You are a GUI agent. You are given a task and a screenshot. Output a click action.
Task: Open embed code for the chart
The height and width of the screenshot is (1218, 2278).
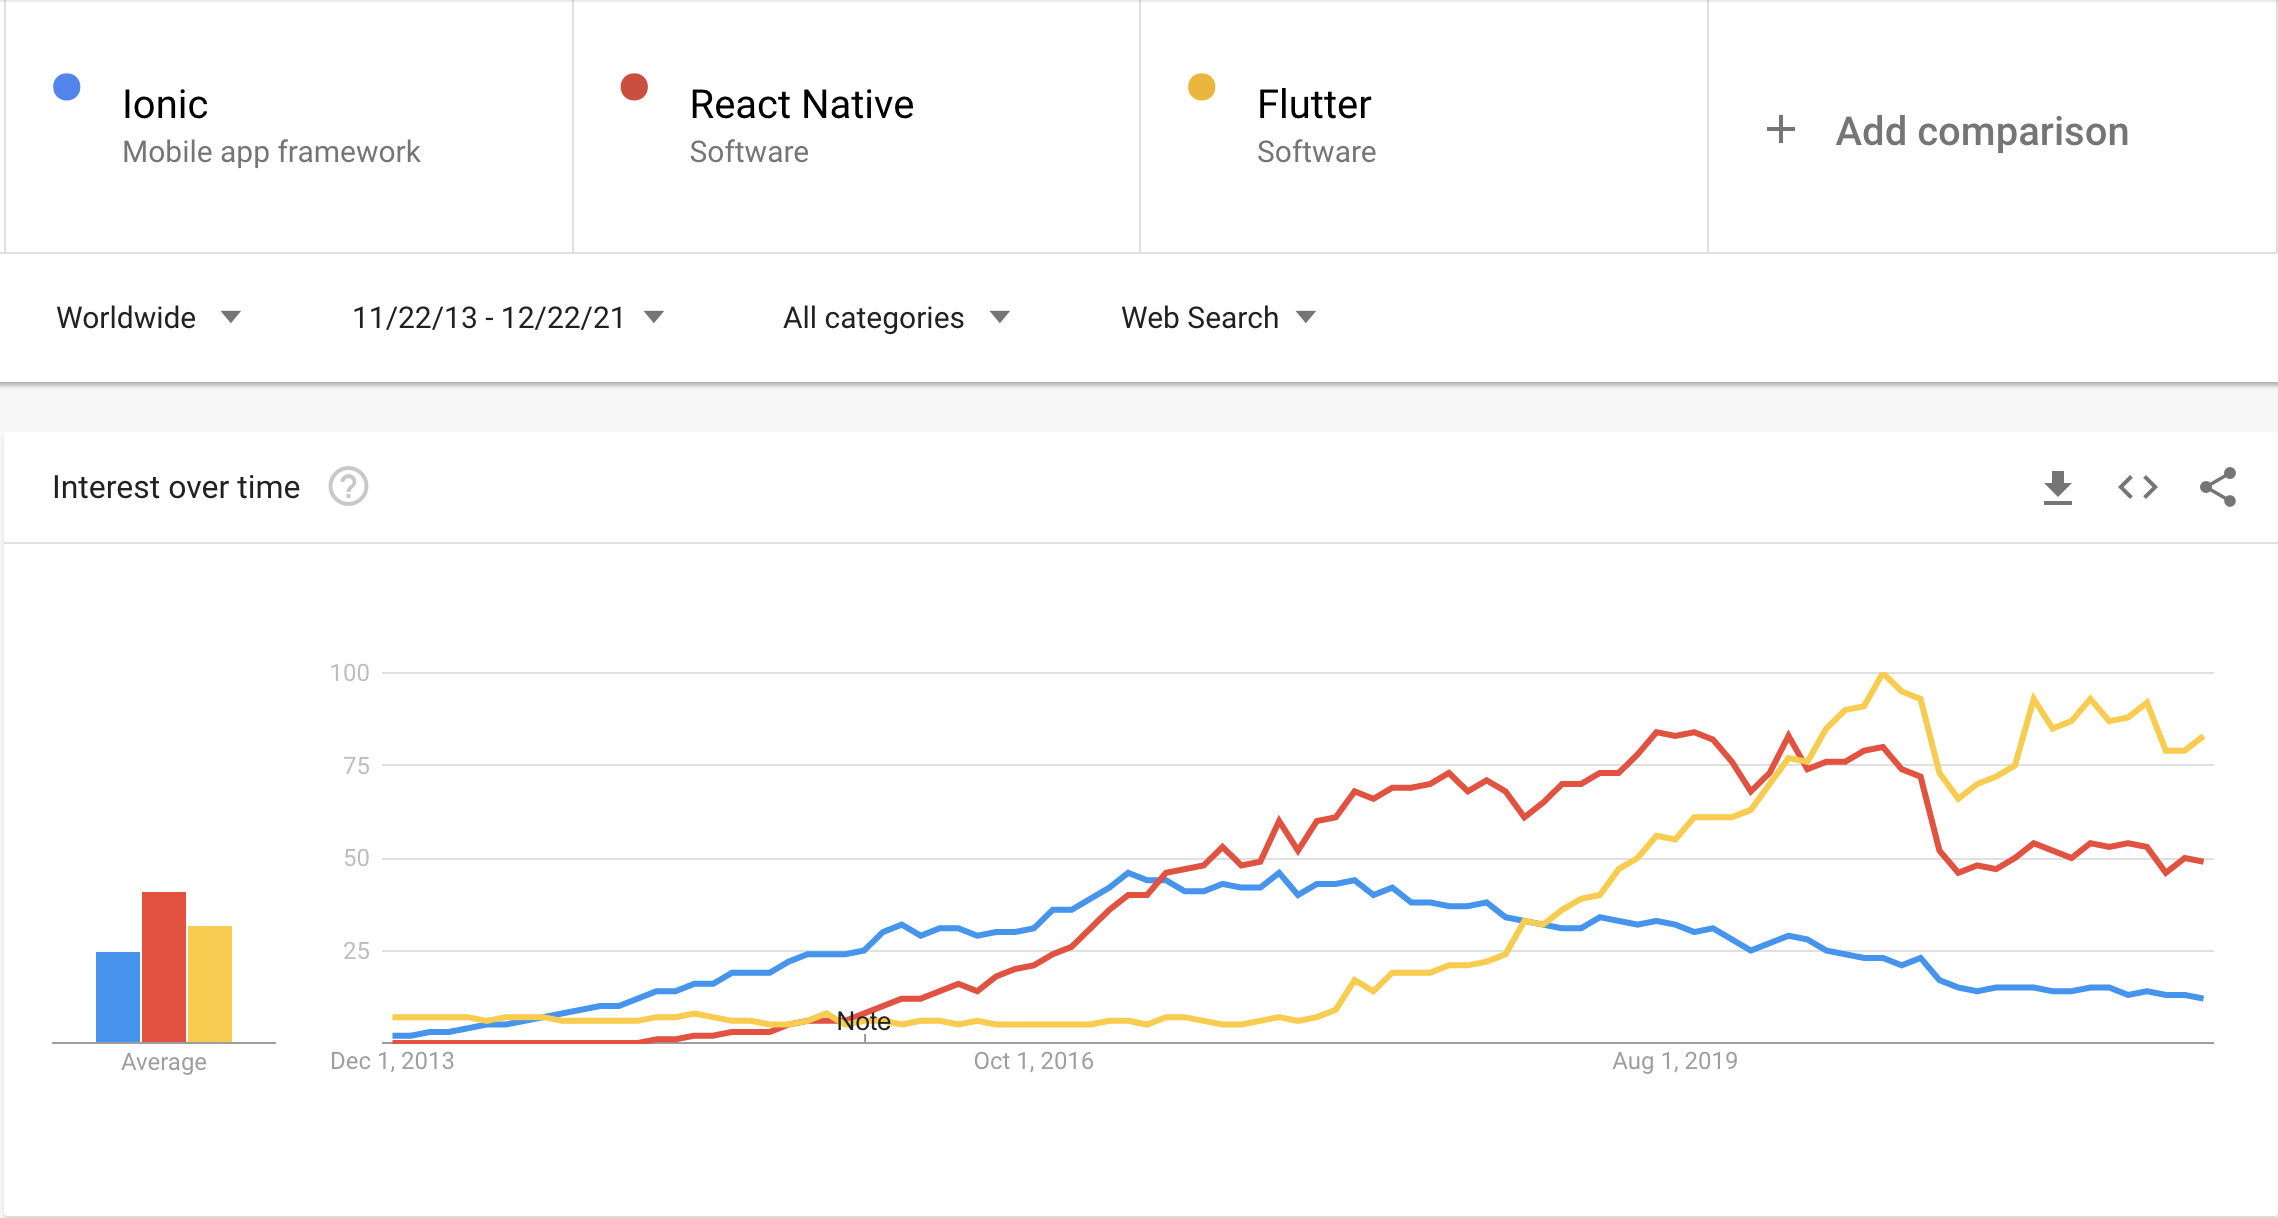click(2137, 487)
